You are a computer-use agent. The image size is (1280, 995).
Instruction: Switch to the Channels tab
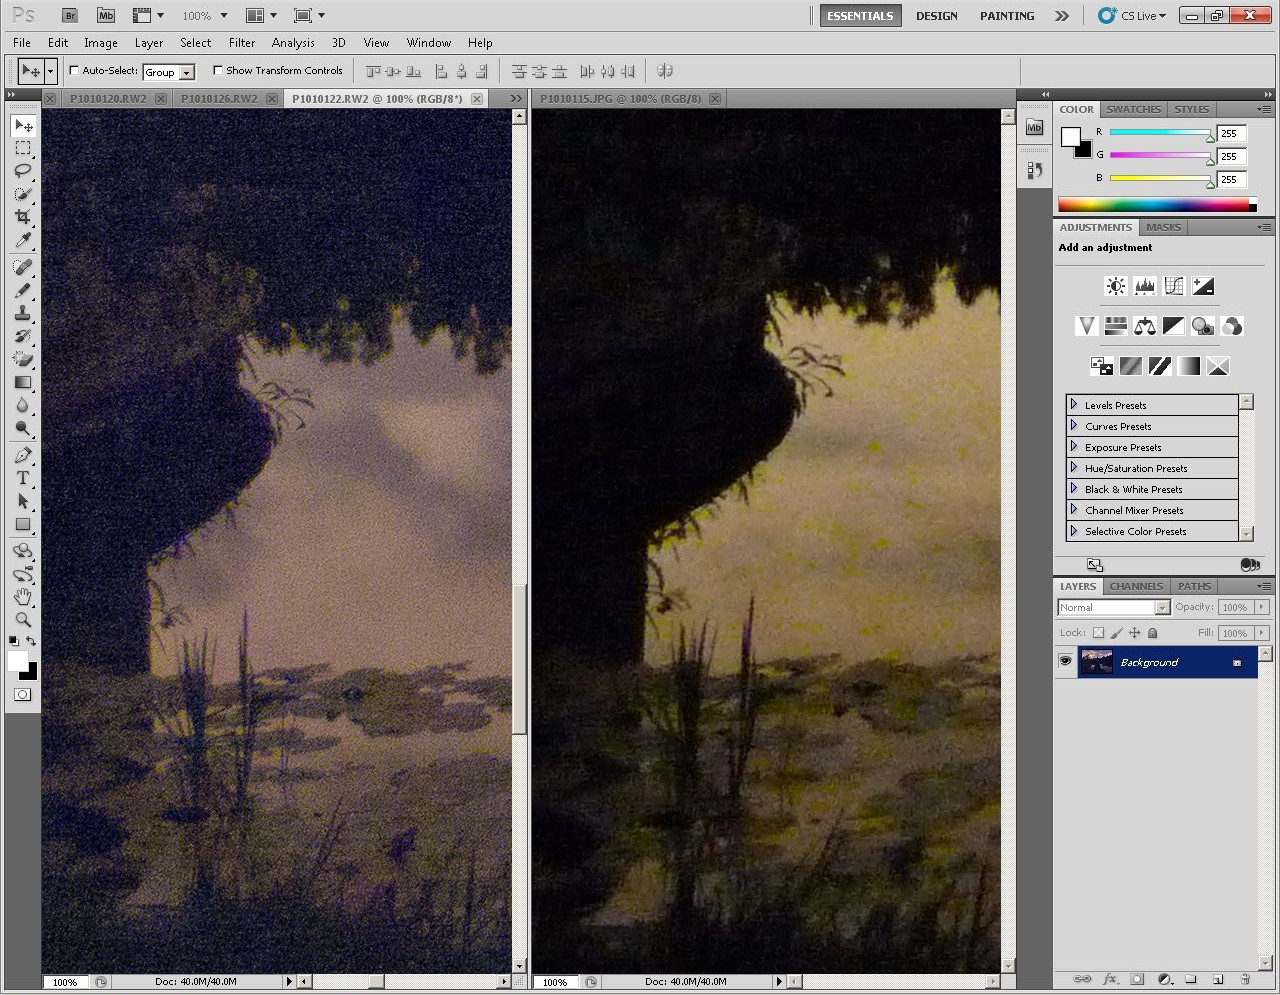[1137, 587]
